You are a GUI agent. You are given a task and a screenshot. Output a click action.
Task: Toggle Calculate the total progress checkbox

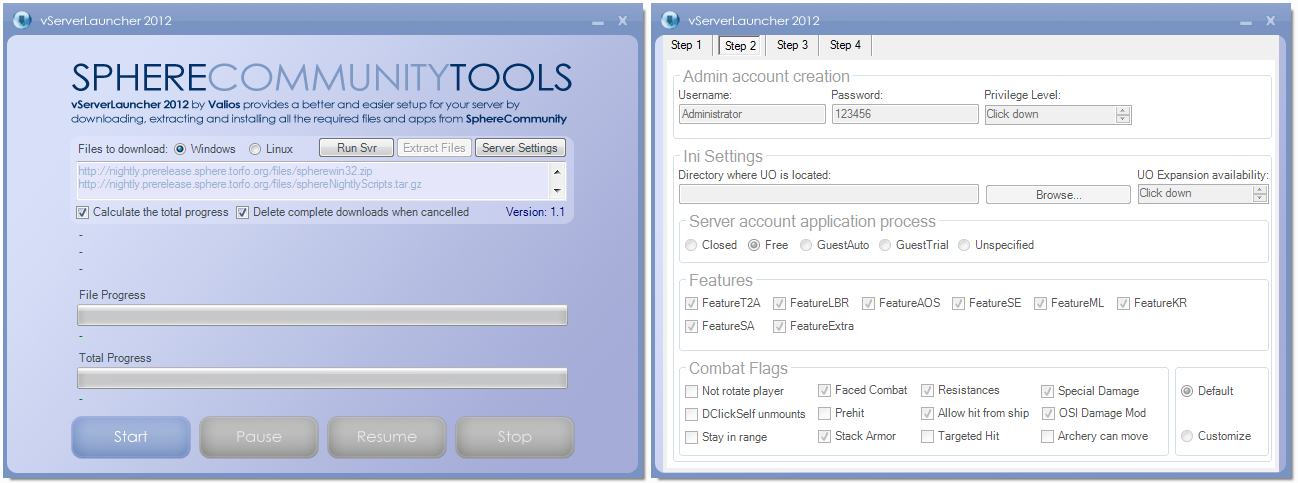coord(83,212)
